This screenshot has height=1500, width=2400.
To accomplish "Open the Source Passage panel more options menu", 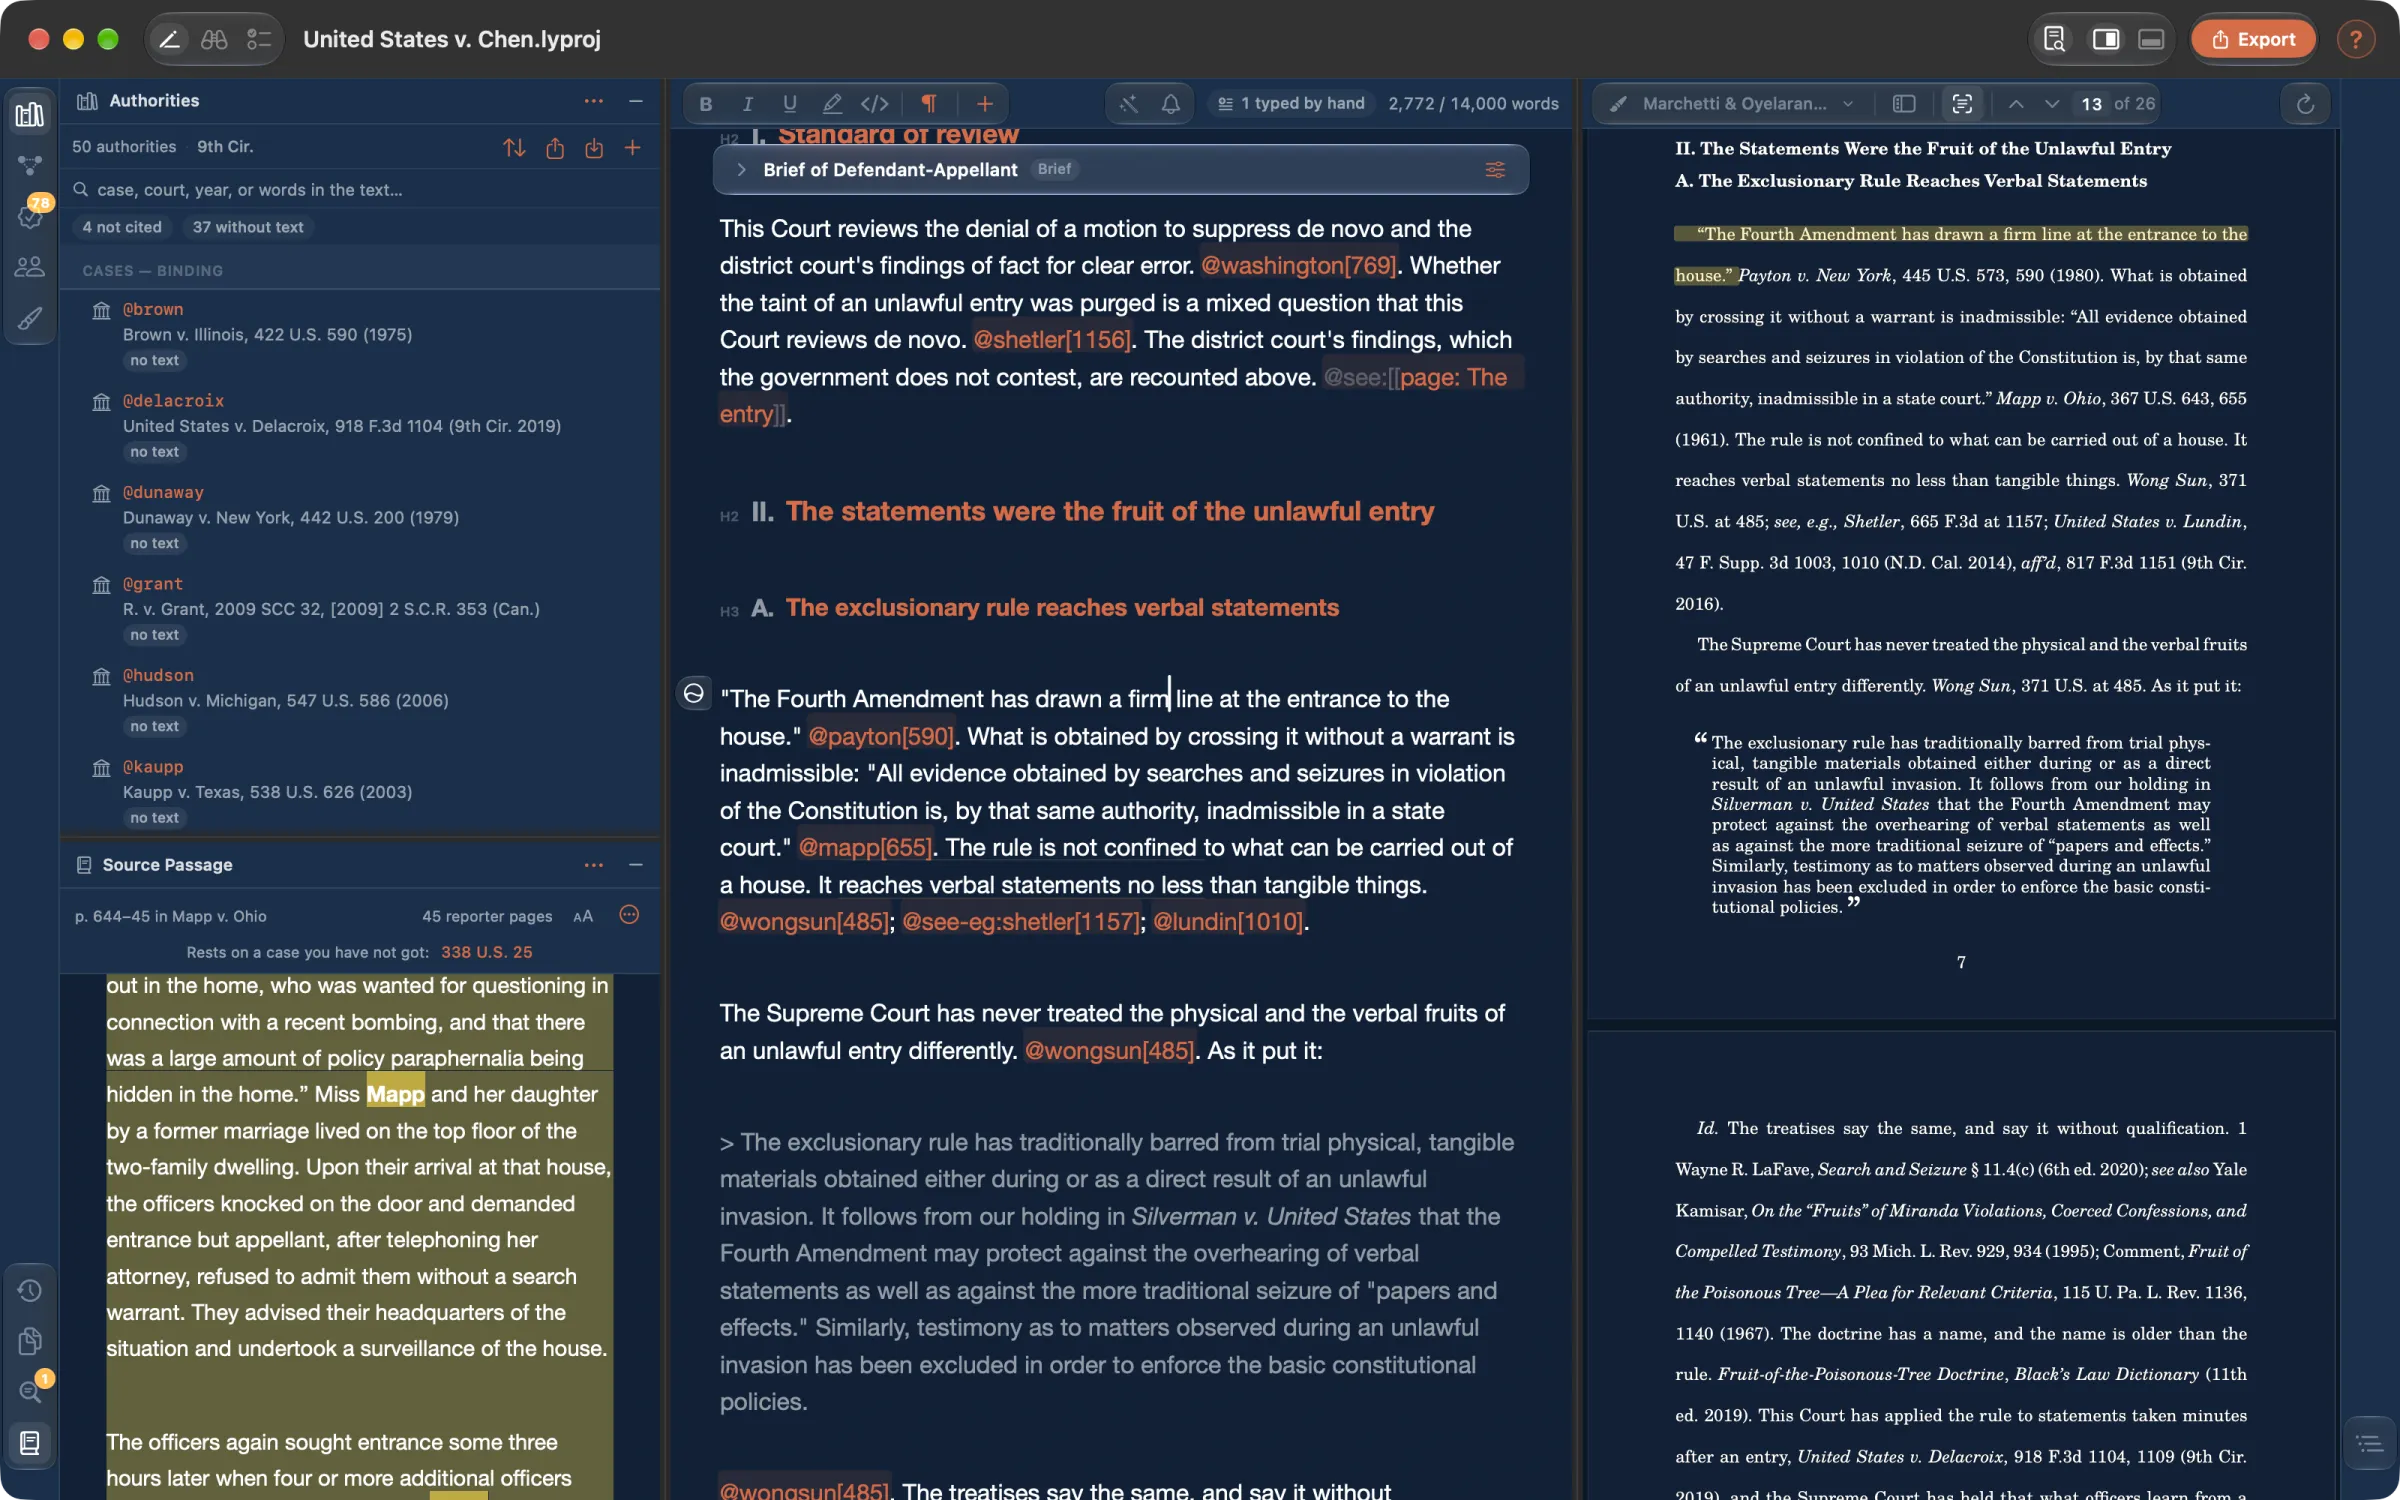I will click(594, 864).
